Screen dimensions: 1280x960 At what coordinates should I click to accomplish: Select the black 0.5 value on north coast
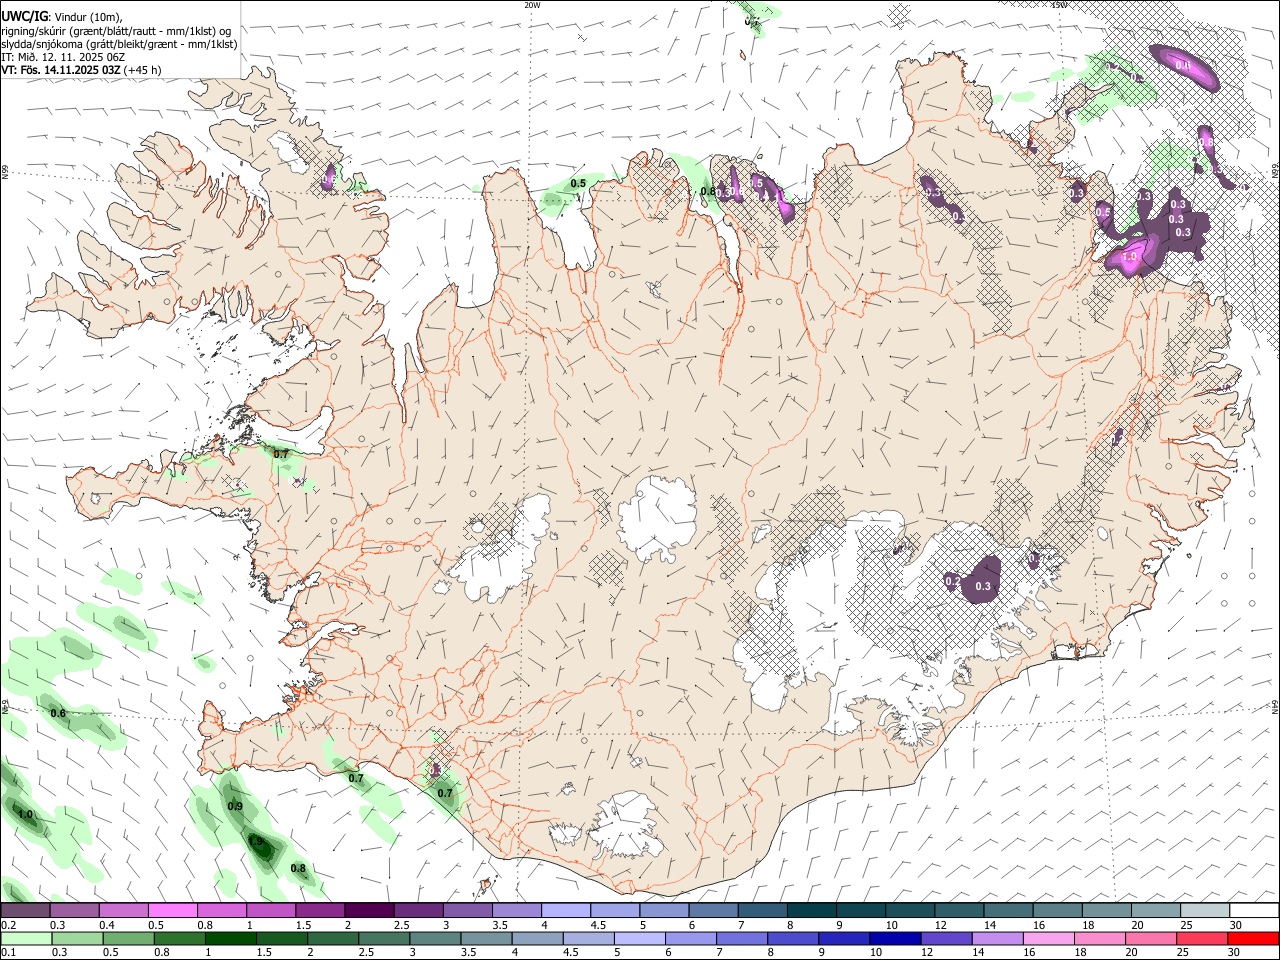tap(578, 183)
